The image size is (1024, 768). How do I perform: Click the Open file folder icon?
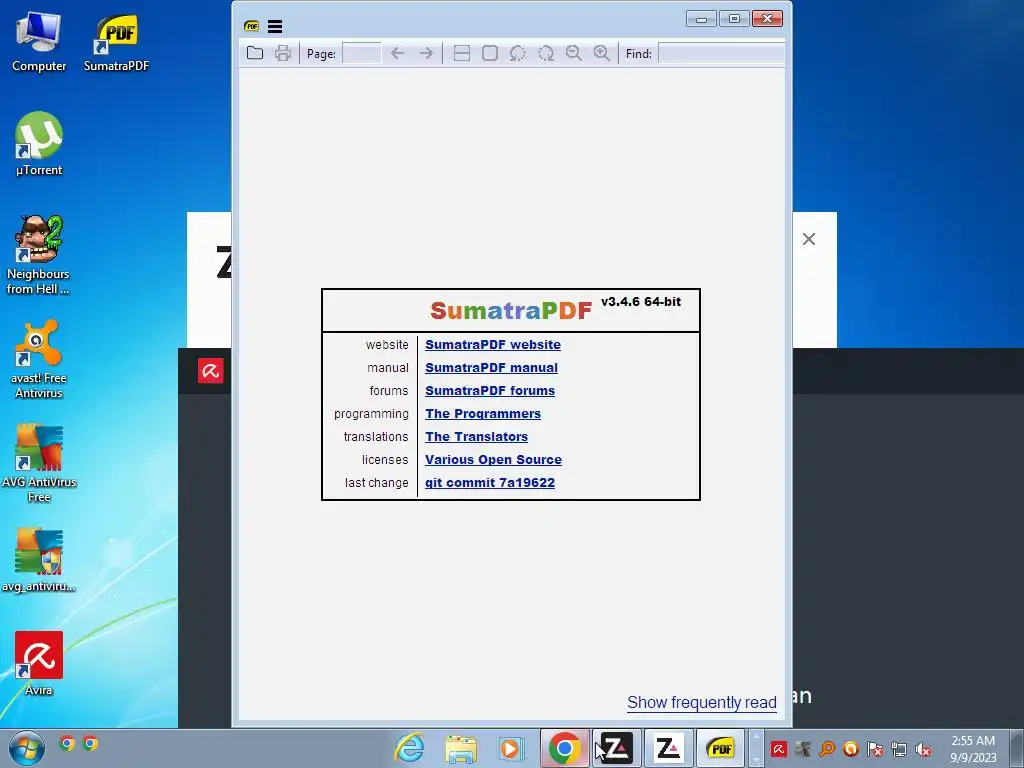point(255,54)
